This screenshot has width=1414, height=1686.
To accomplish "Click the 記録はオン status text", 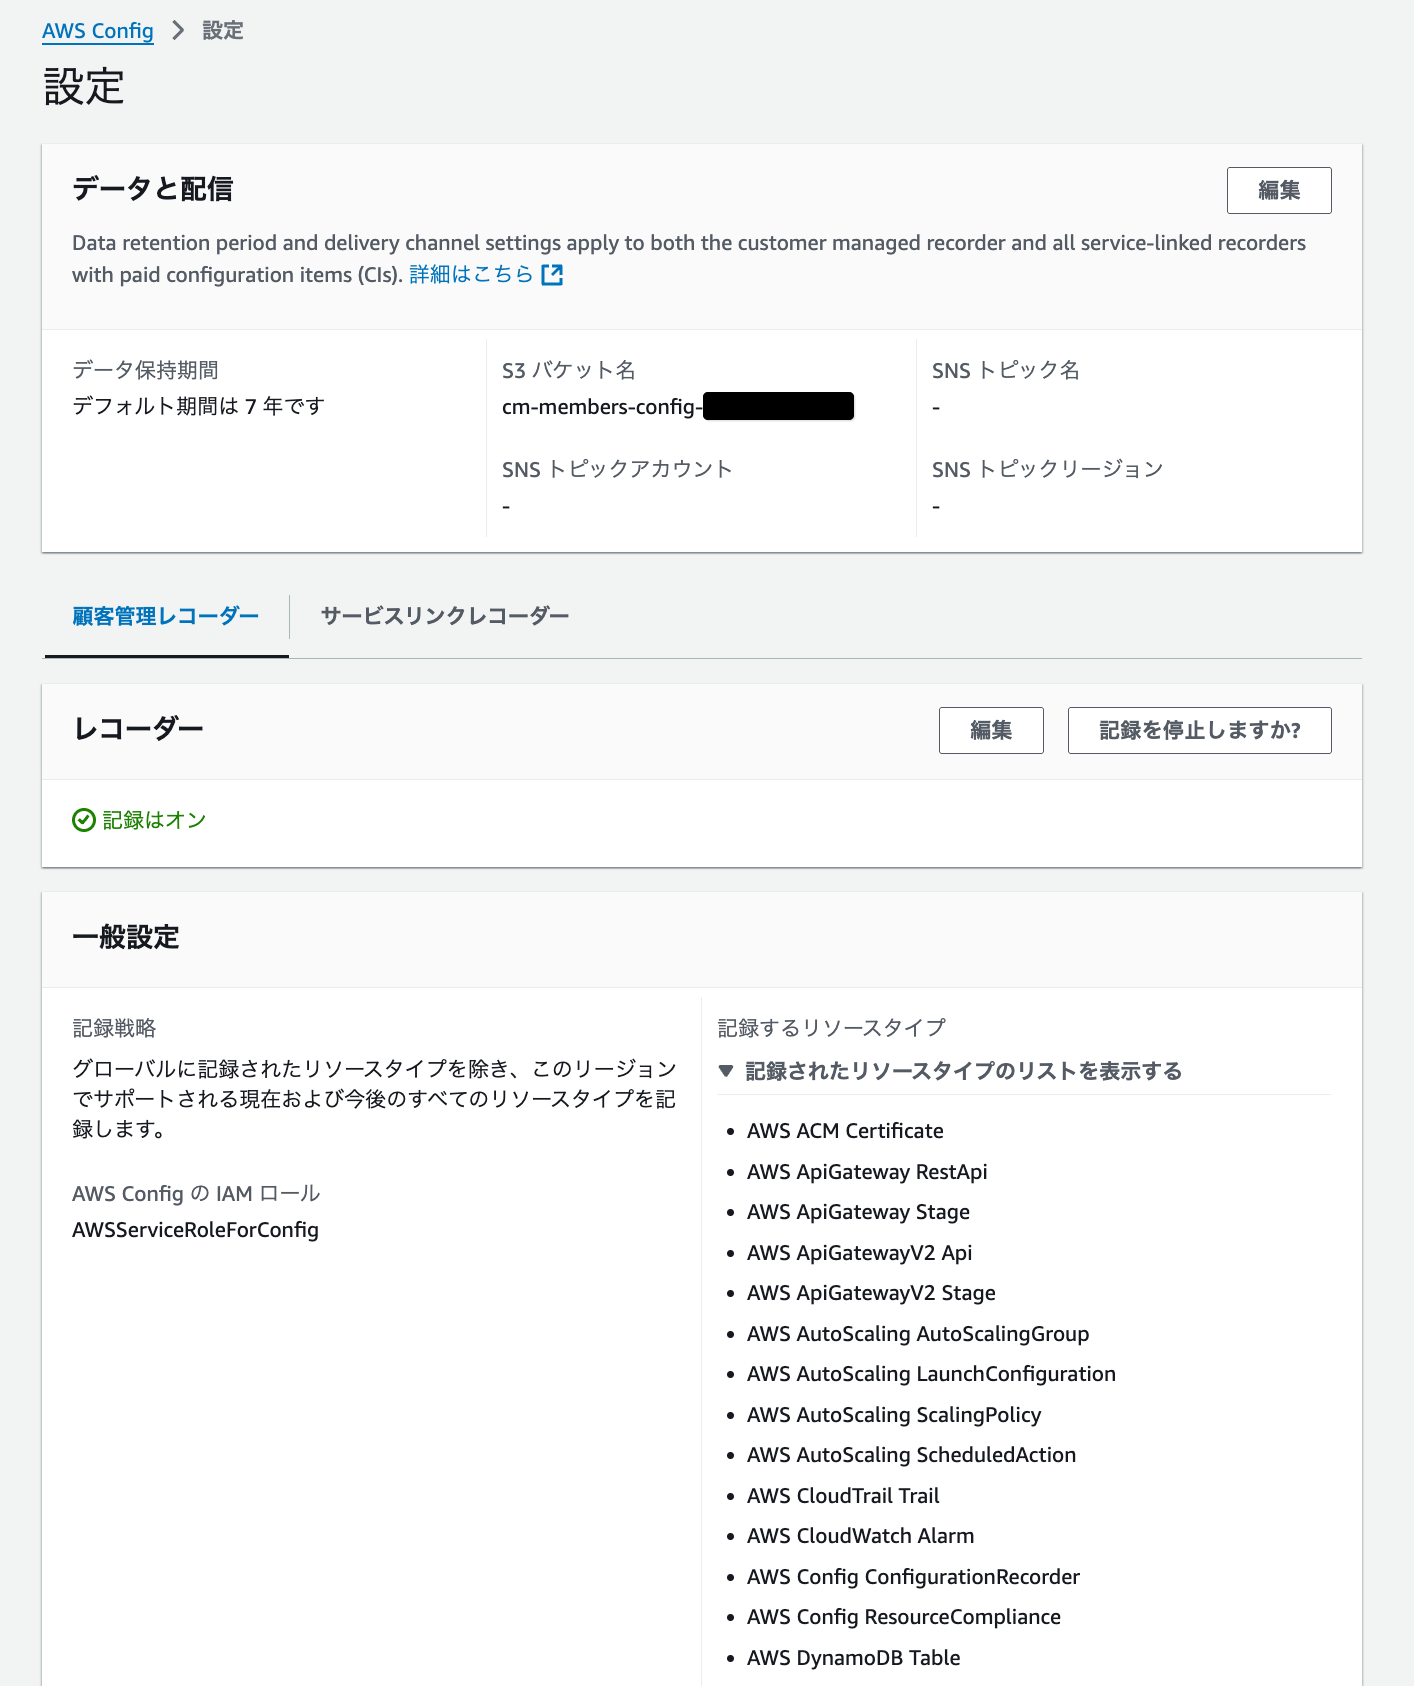I will point(154,820).
